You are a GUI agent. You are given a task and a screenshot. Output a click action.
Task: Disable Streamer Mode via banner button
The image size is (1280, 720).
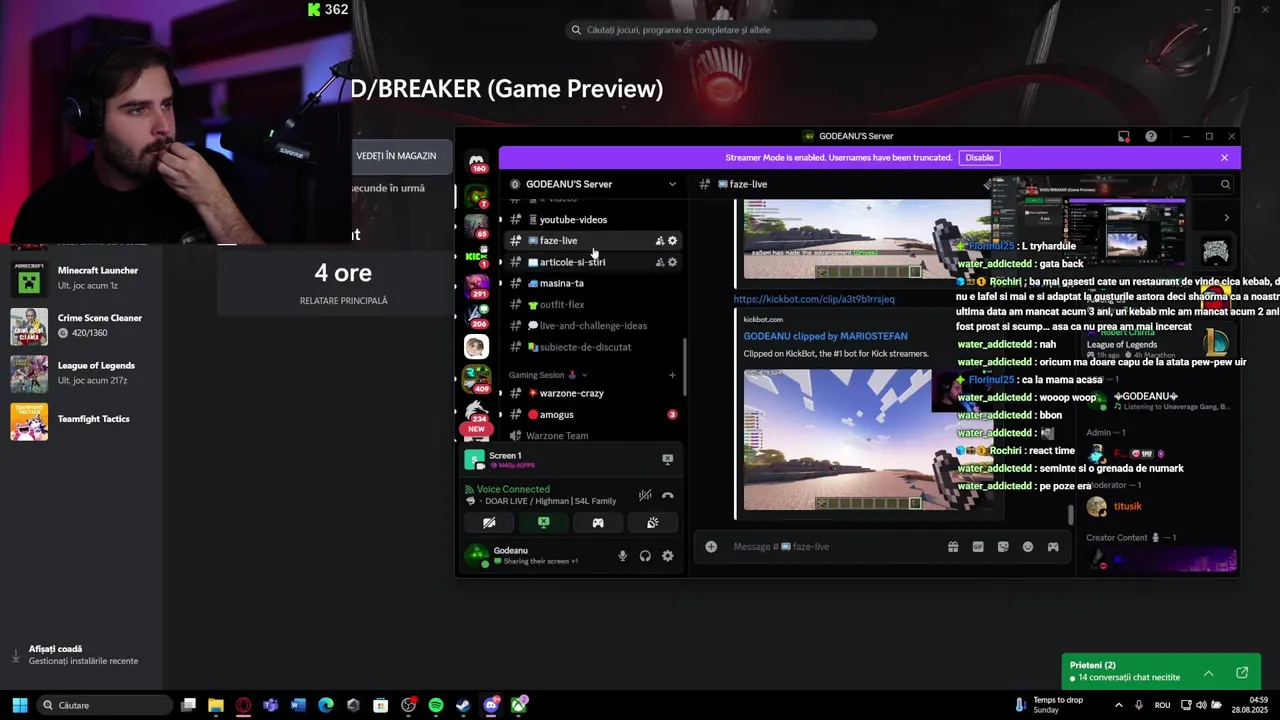point(979,158)
